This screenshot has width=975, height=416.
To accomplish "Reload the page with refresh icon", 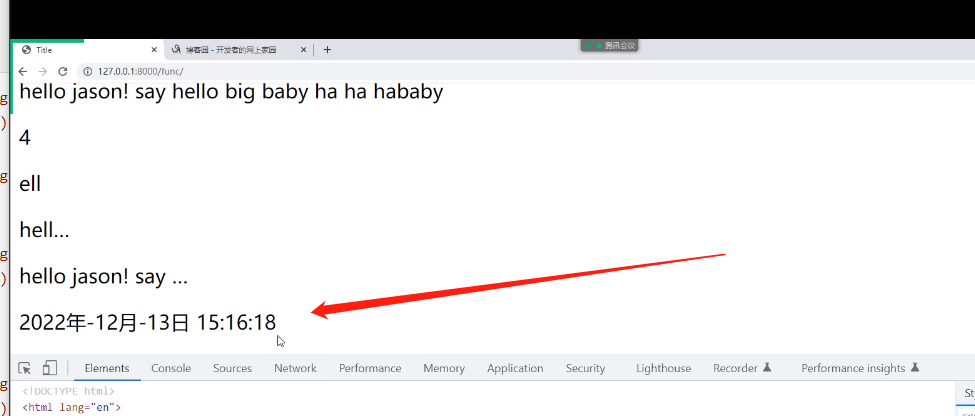I will pos(62,72).
